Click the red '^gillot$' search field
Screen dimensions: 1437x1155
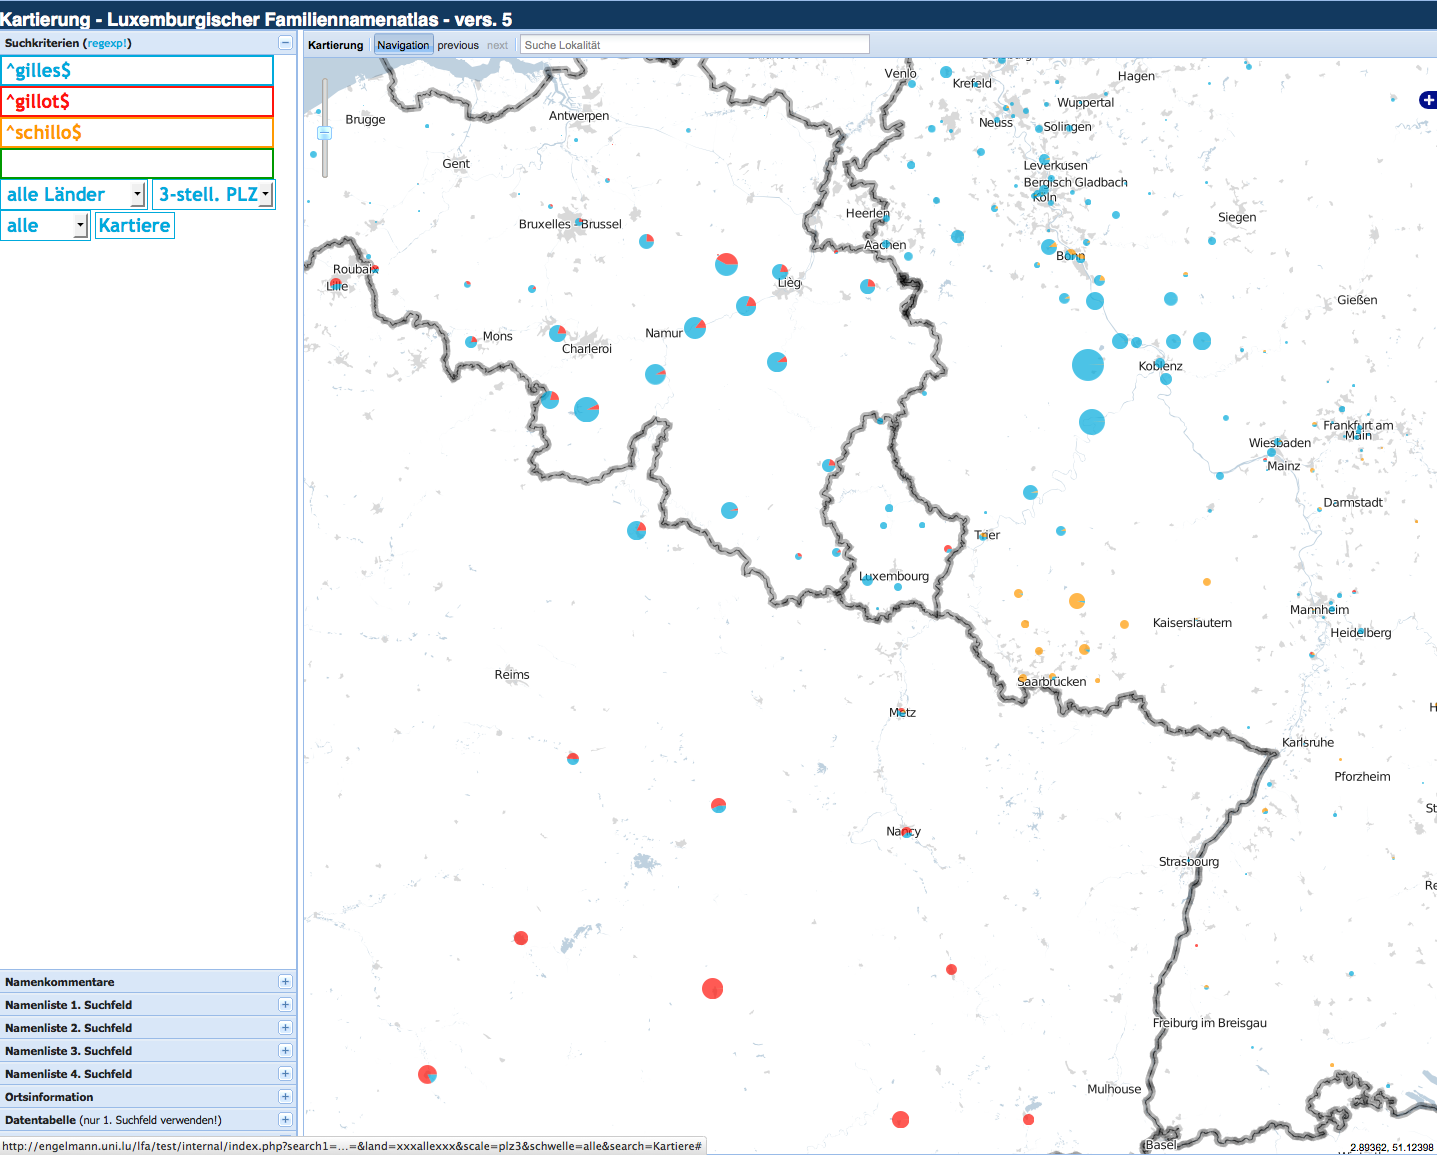(x=137, y=102)
